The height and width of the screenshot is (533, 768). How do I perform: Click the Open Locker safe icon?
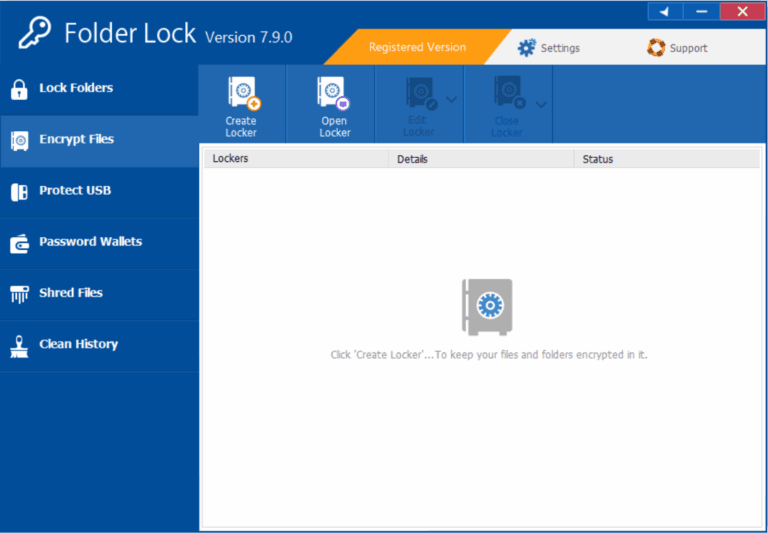333,94
